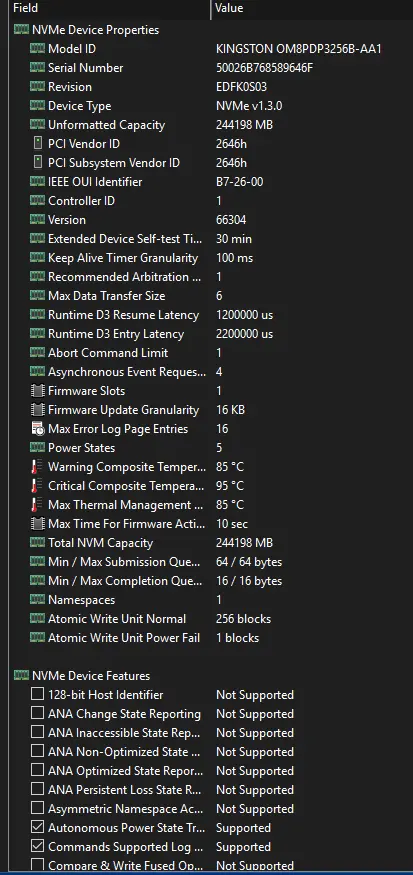Click the EDFK0S03 revision value
413x875 pixels.
pos(242,86)
